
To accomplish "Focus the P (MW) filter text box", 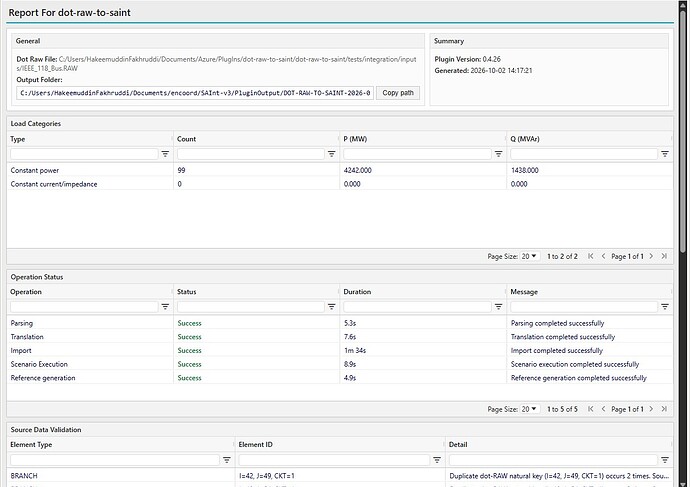I will click(417, 154).
